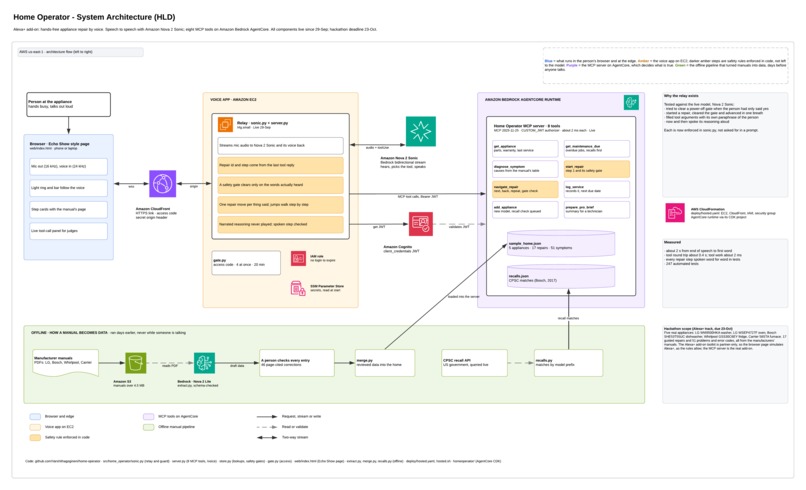Click the 'MCP tool calls, Bearer JWT' arrow label
The image size is (806, 490).
417,196
